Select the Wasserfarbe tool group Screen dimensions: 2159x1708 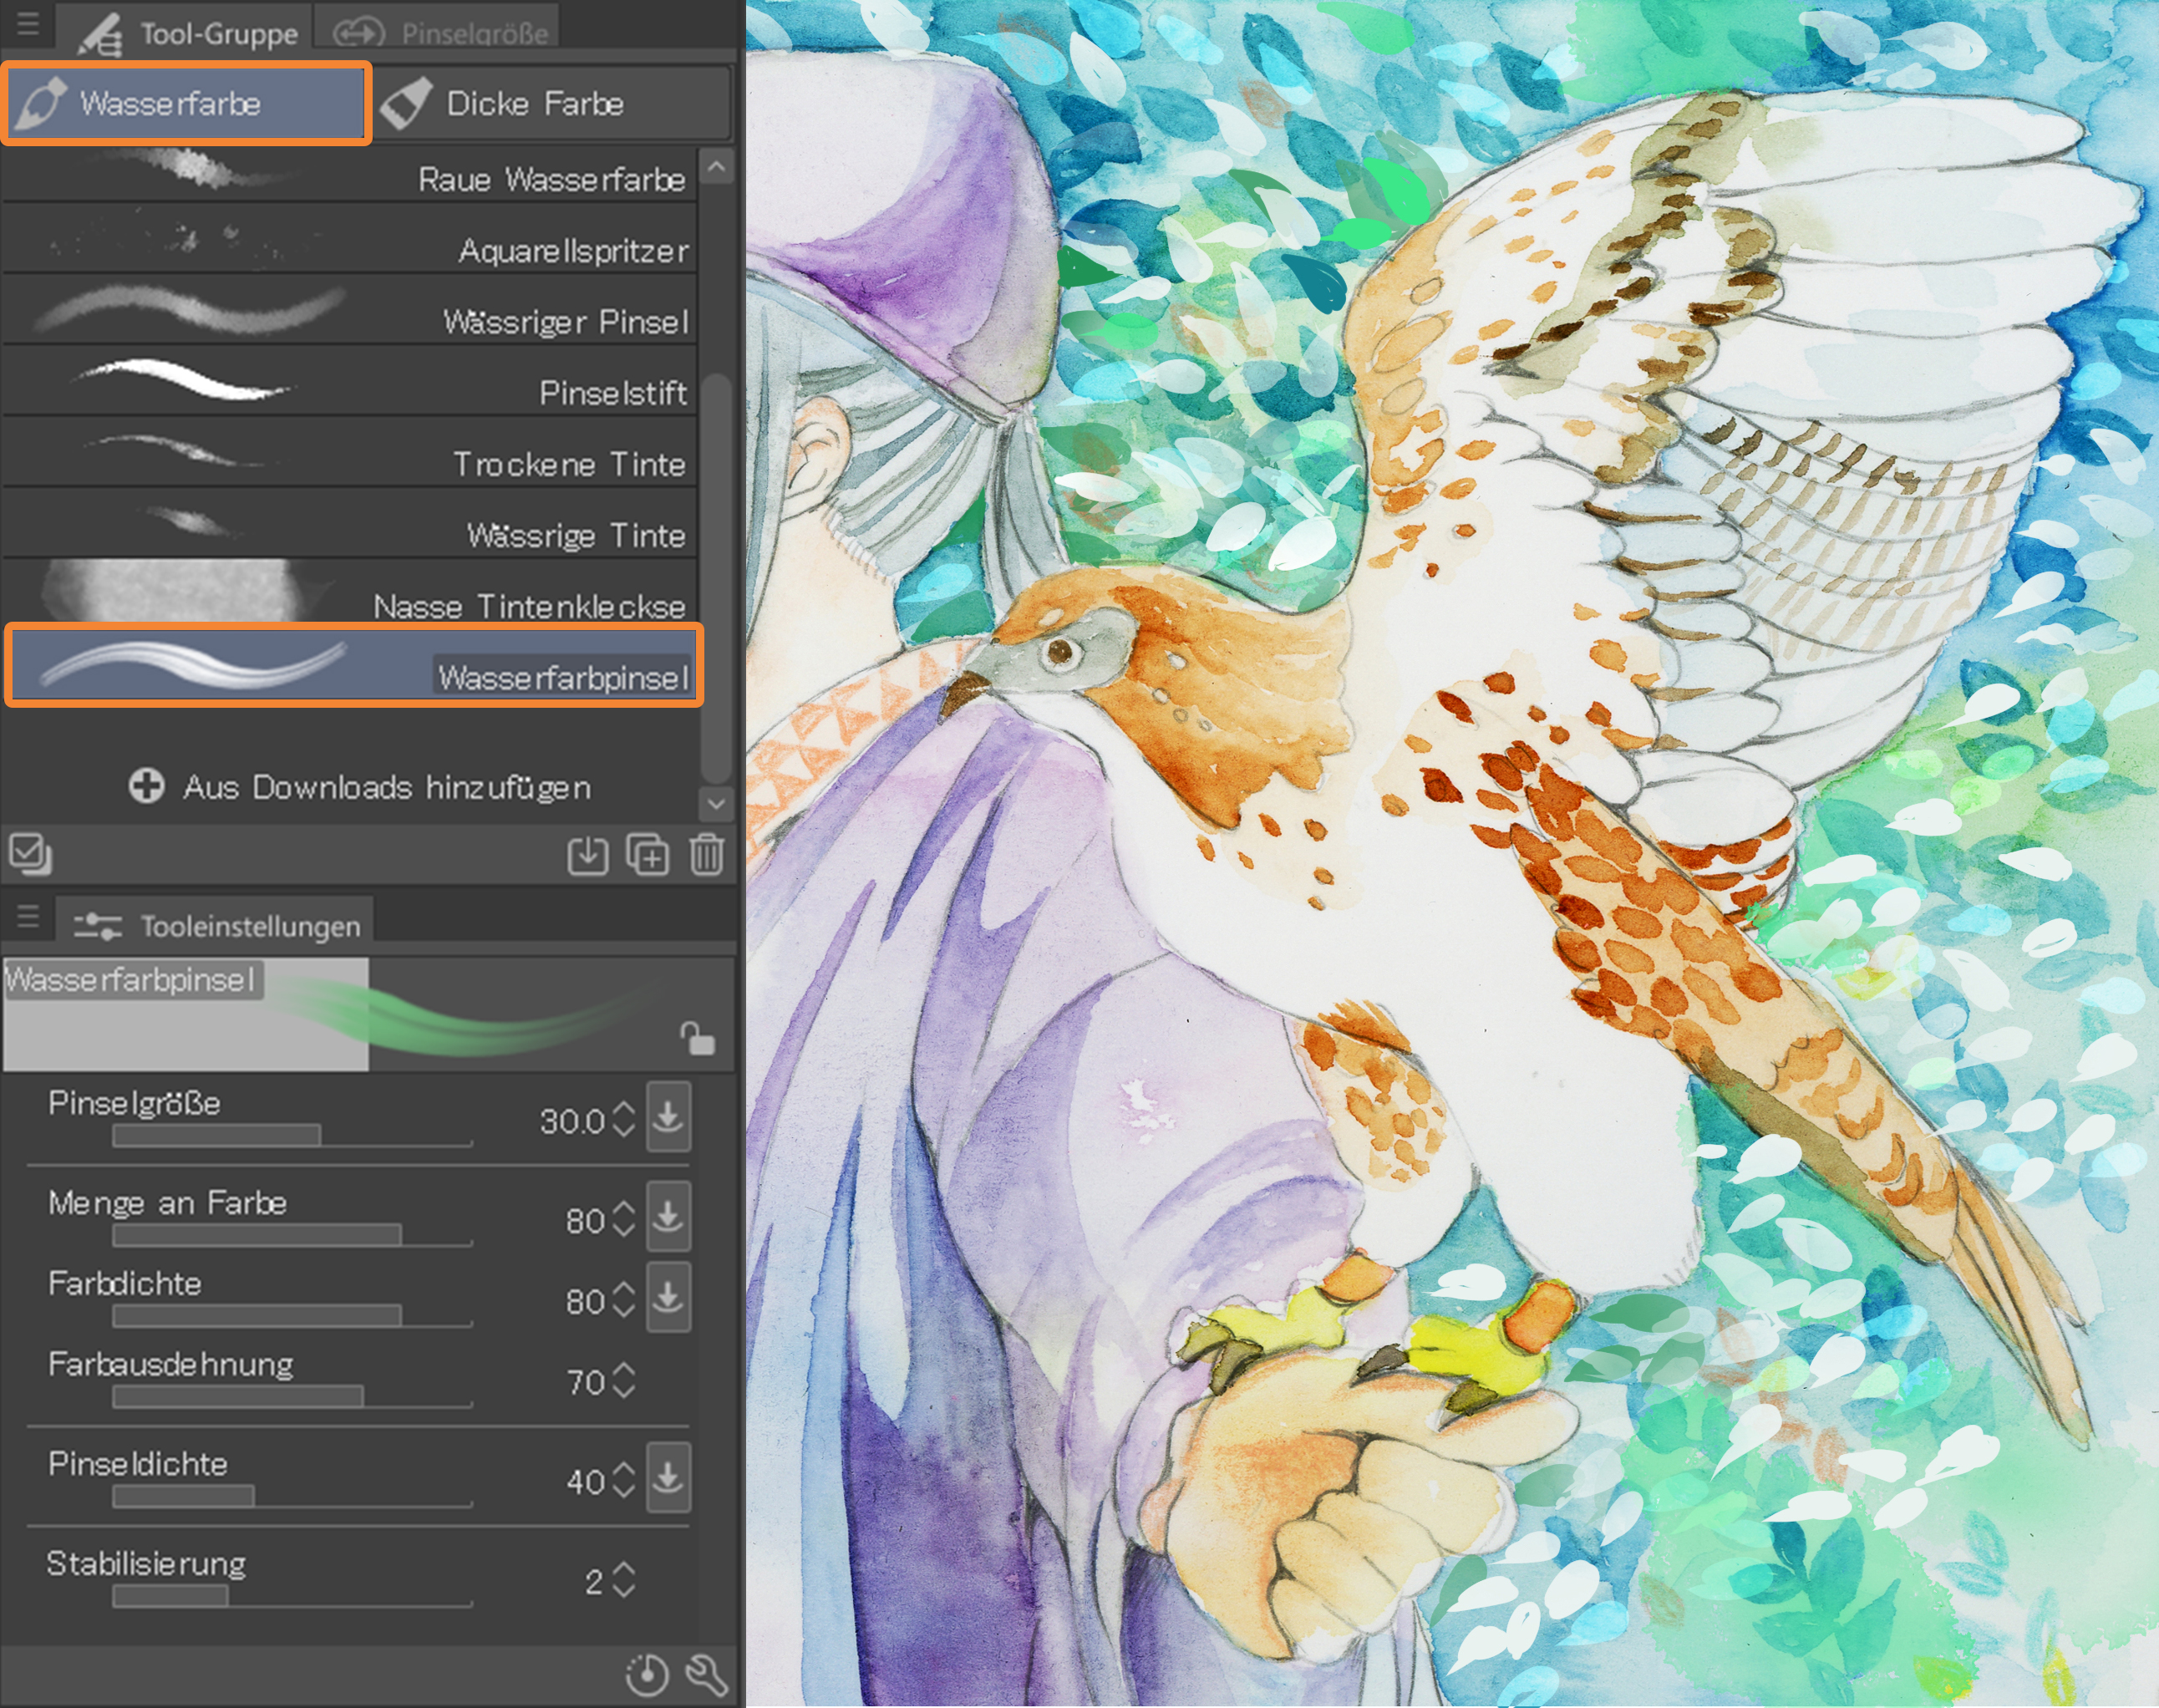point(186,103)
